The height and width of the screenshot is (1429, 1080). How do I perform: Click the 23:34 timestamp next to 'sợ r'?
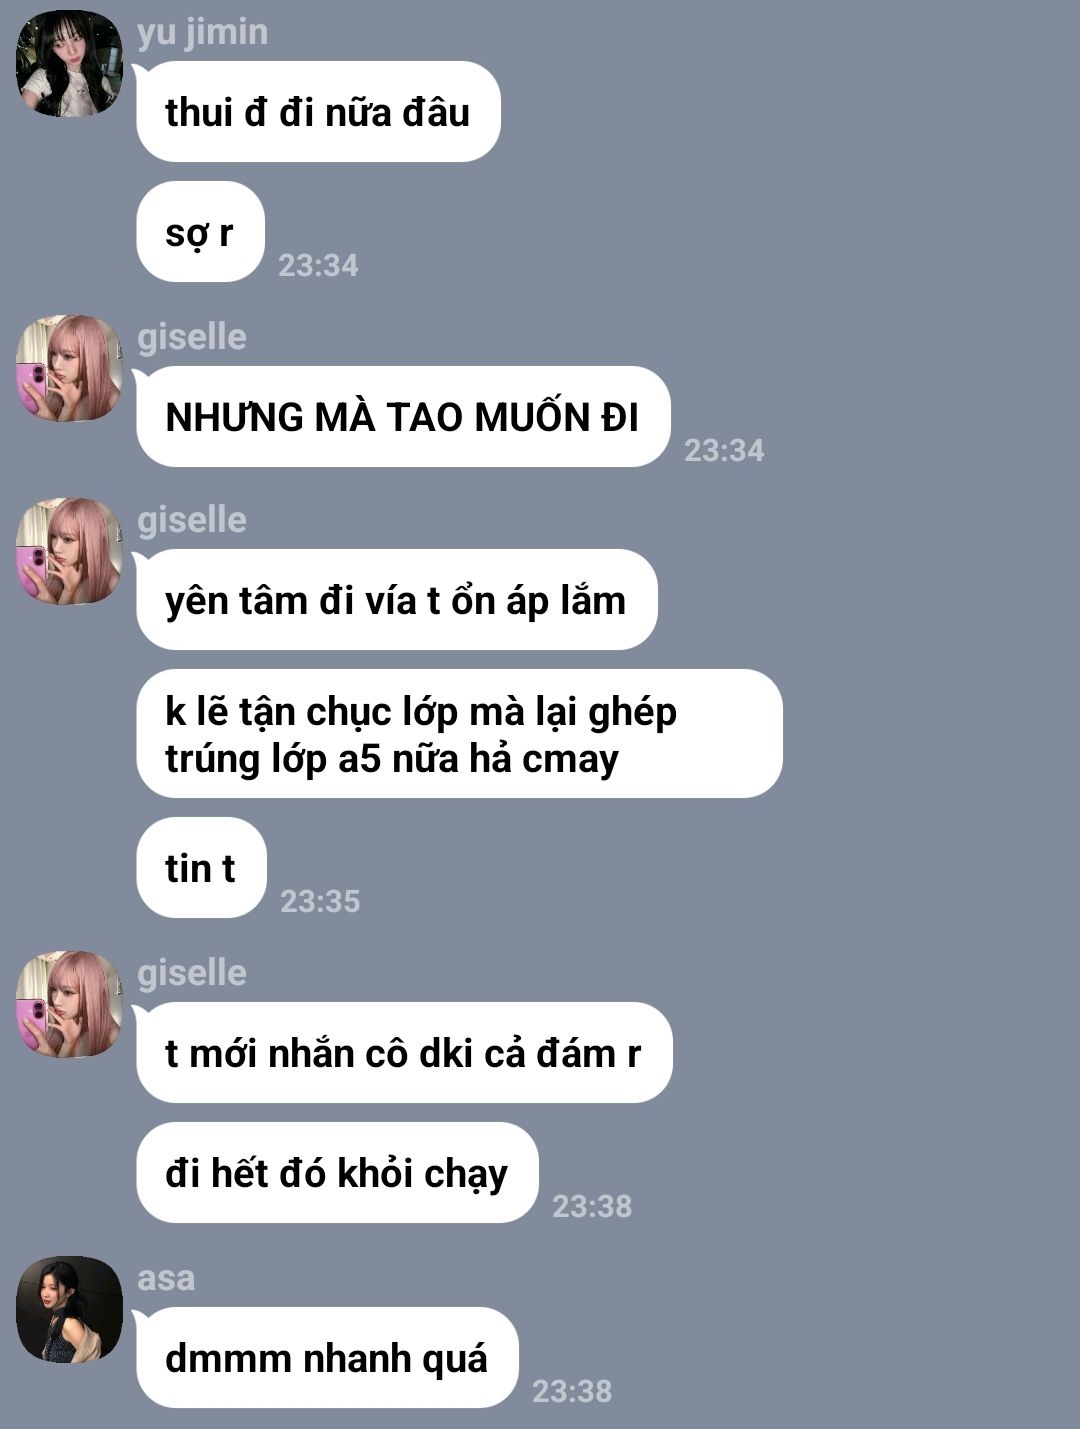pyautogui.click(x=318, y=265)
